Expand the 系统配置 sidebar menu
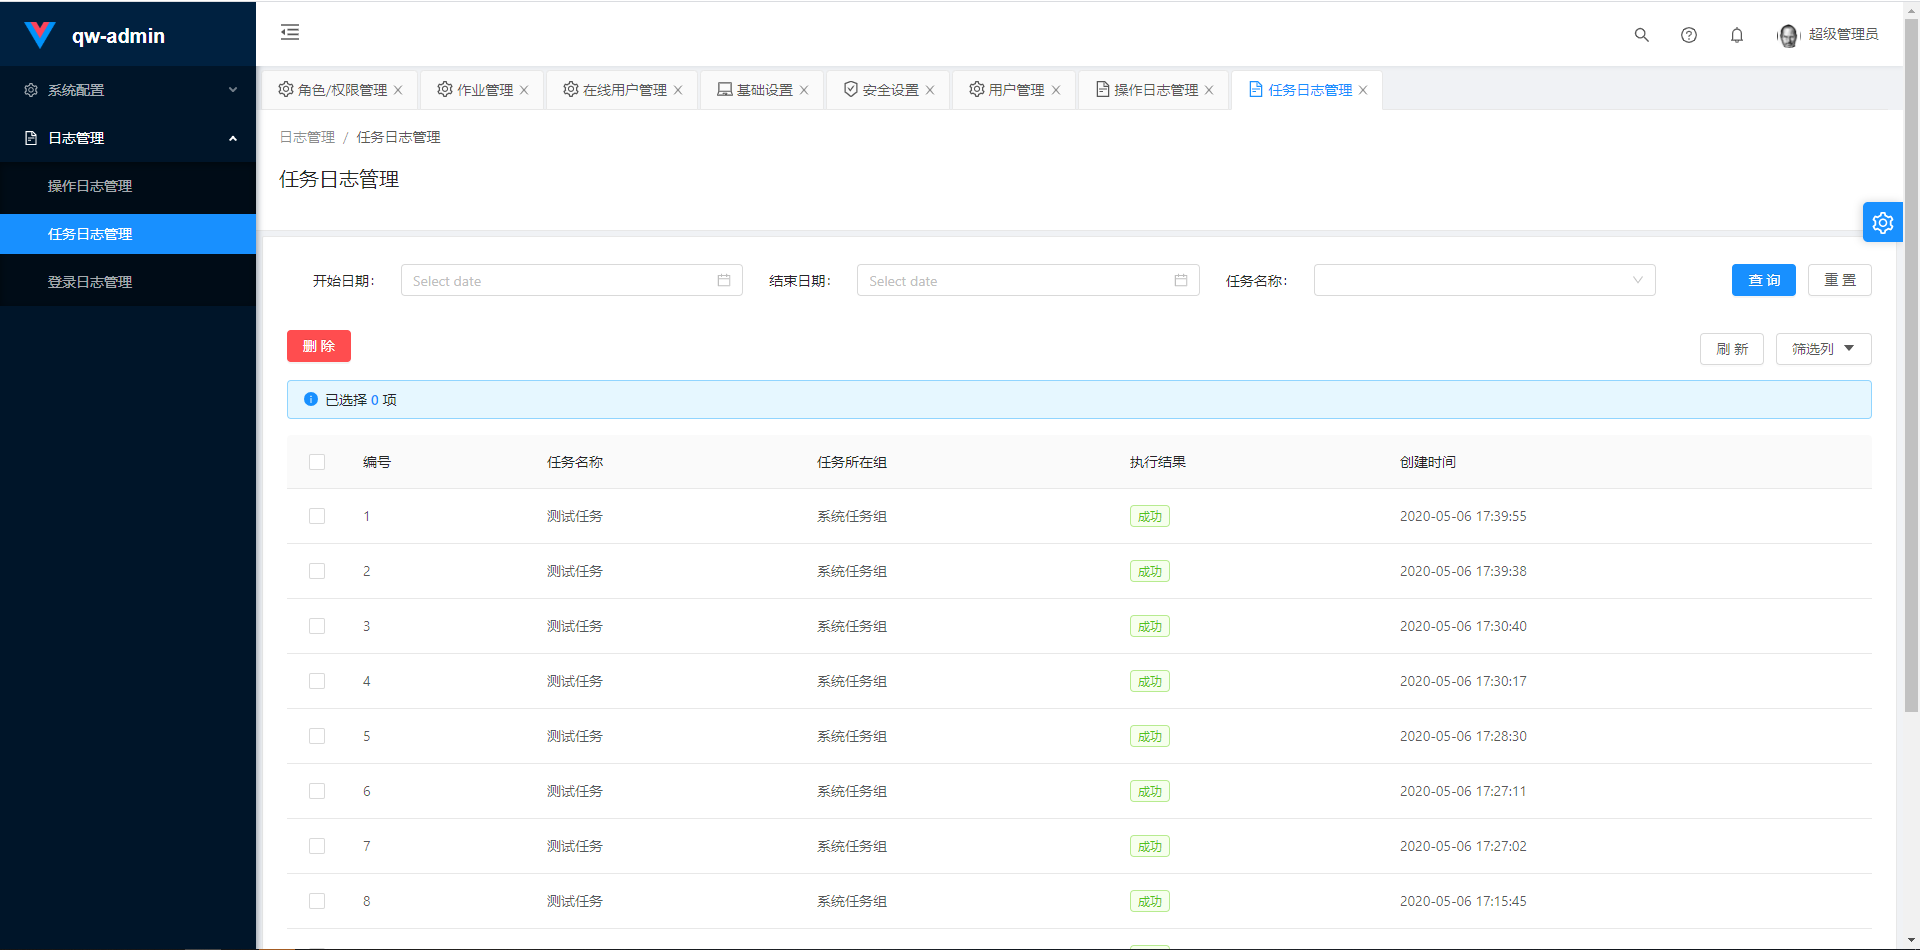This screenshot has height=950, width=1920. [128, 90]
